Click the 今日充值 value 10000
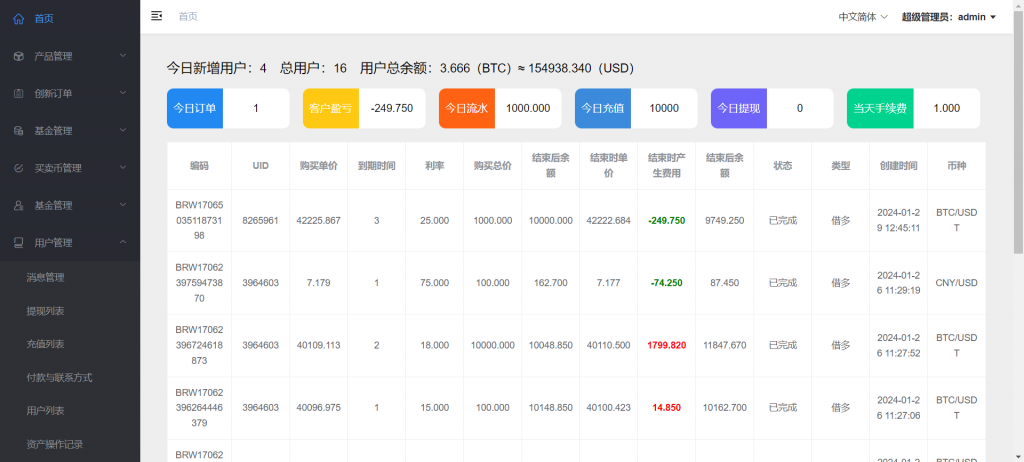The width and height of the screenshot is (1024, 462). point(664,108)
